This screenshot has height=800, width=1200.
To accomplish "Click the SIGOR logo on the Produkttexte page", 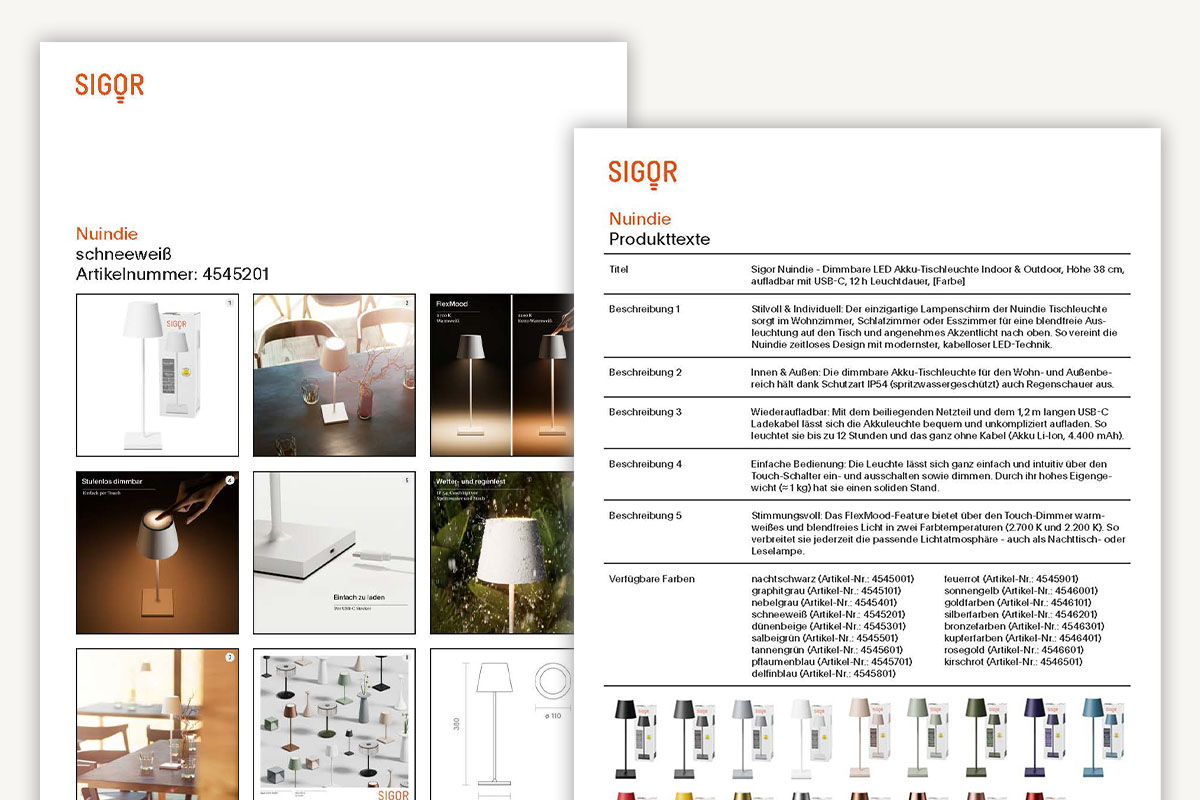I will pyautogui.click(x=643, y=174).
